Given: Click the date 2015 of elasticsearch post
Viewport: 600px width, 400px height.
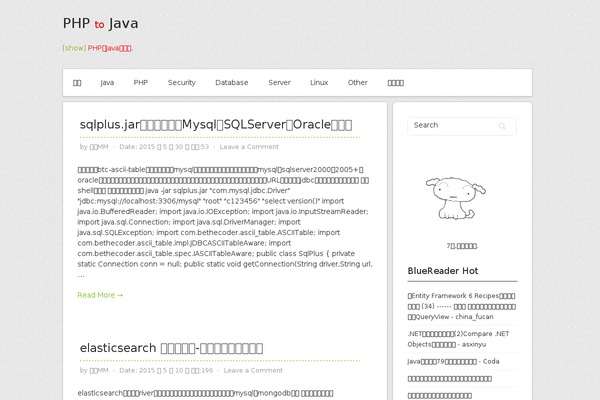Looking at the screenshot, I should point(166,371).
